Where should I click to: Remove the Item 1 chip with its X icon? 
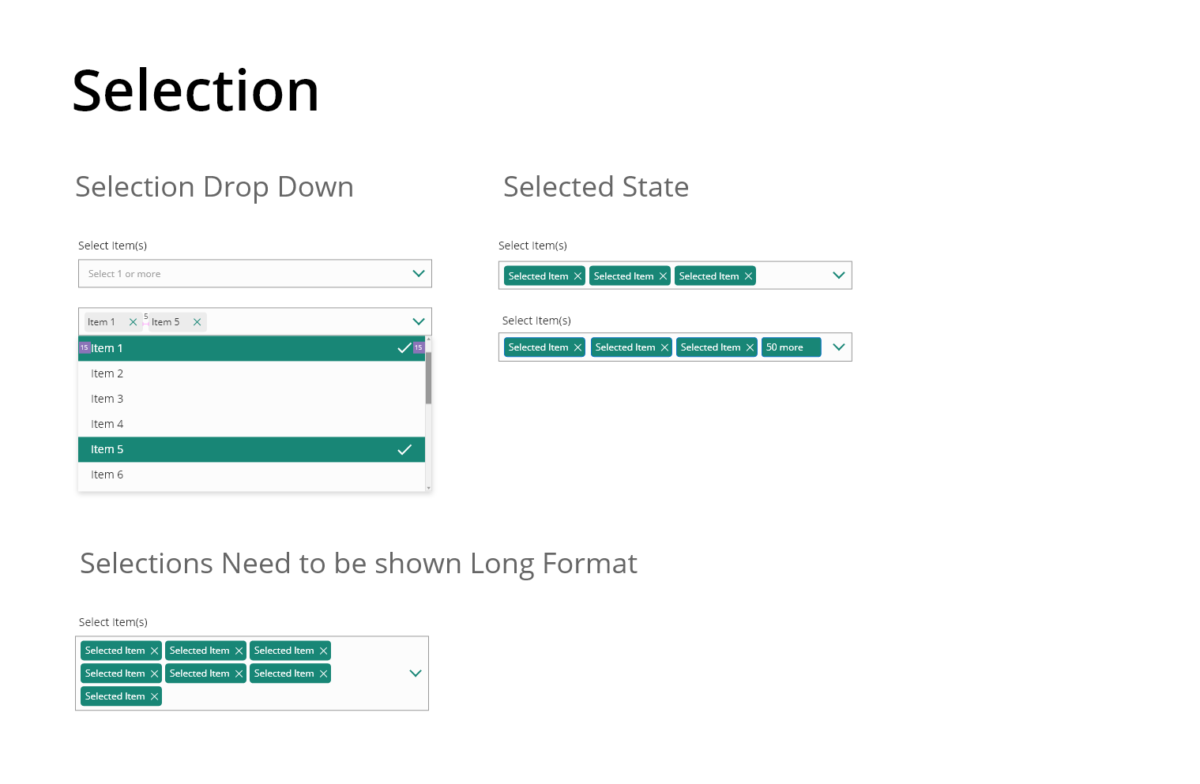pos(132,321)
